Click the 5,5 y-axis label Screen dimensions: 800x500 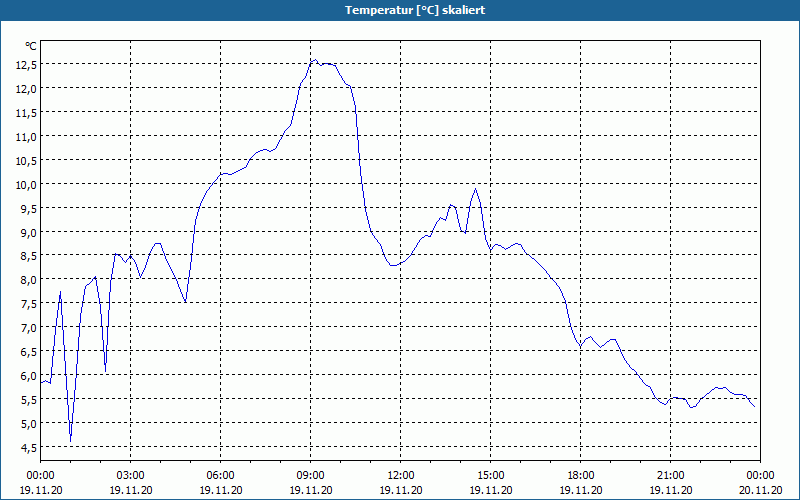click(x=29, y=400)
